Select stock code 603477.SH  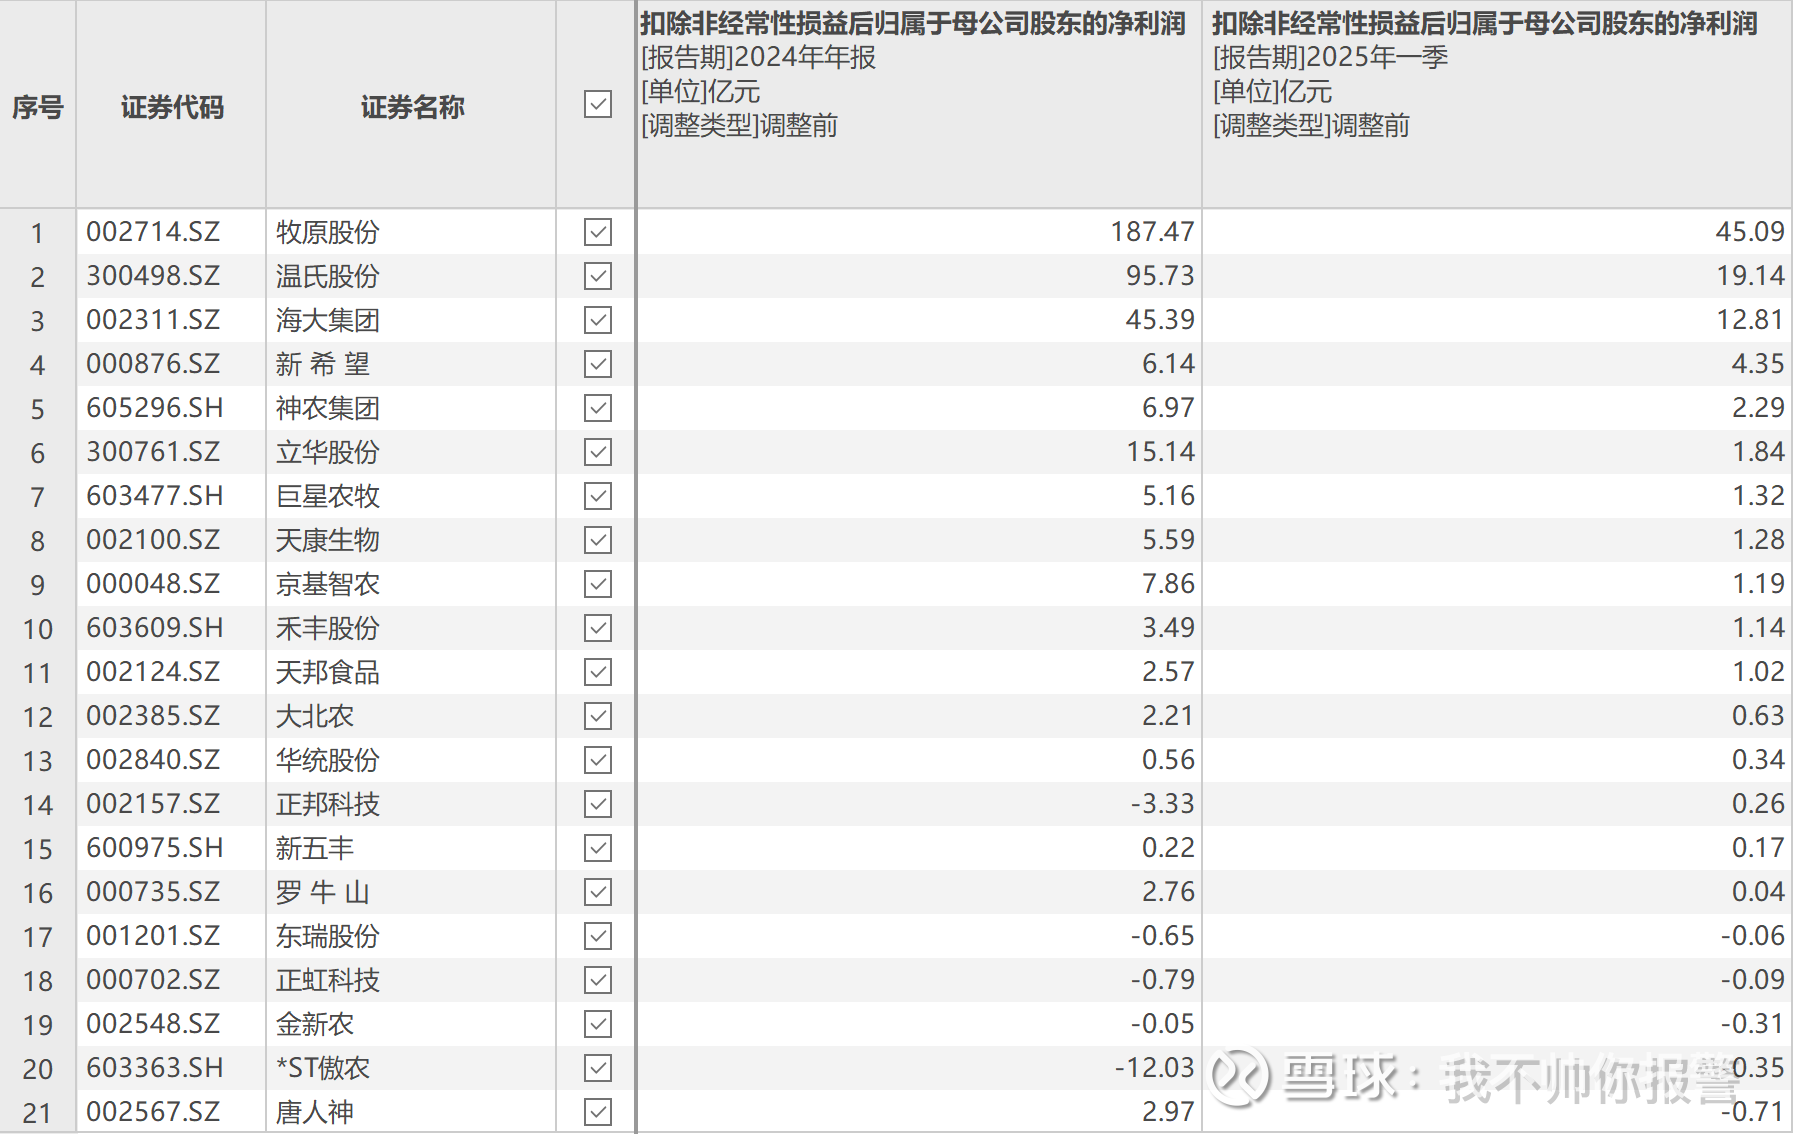pos(155,496)
